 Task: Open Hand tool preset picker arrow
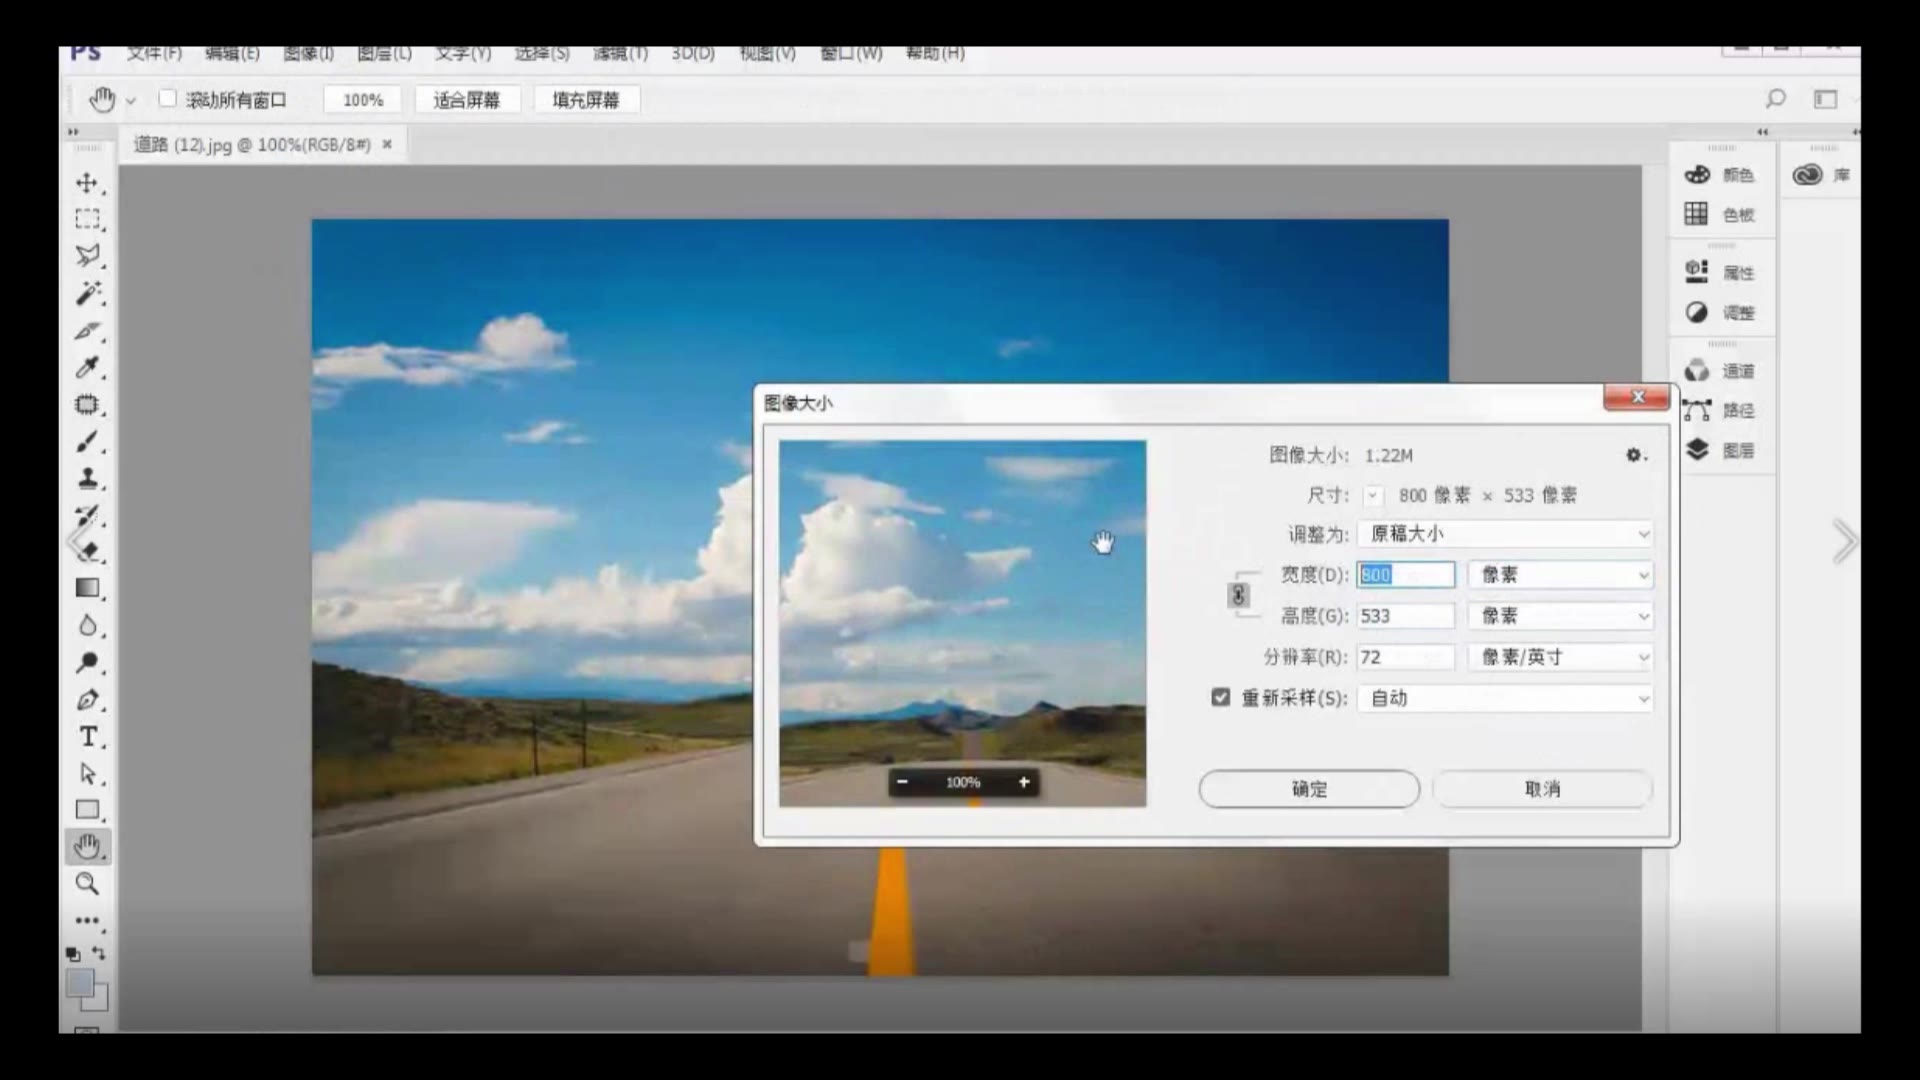(131, 101)
